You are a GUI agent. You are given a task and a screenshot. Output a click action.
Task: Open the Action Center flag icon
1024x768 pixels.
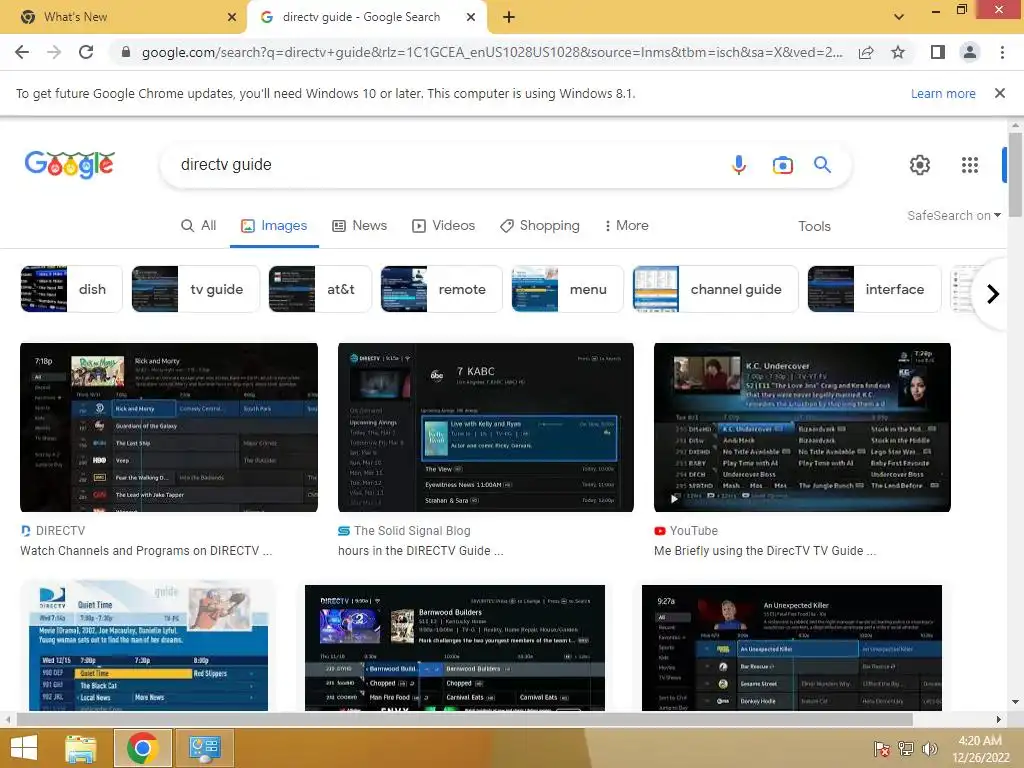[882, 749]
